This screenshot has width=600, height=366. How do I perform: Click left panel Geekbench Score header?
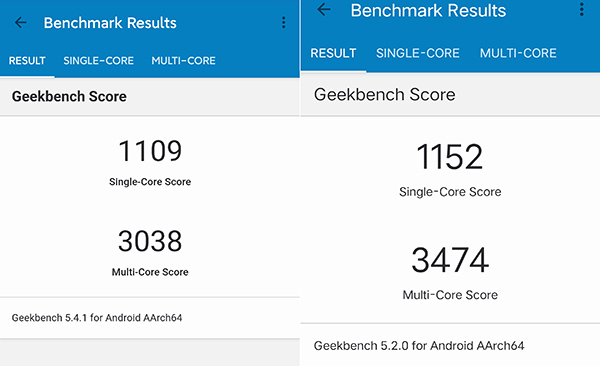click(x=69, y=96)
